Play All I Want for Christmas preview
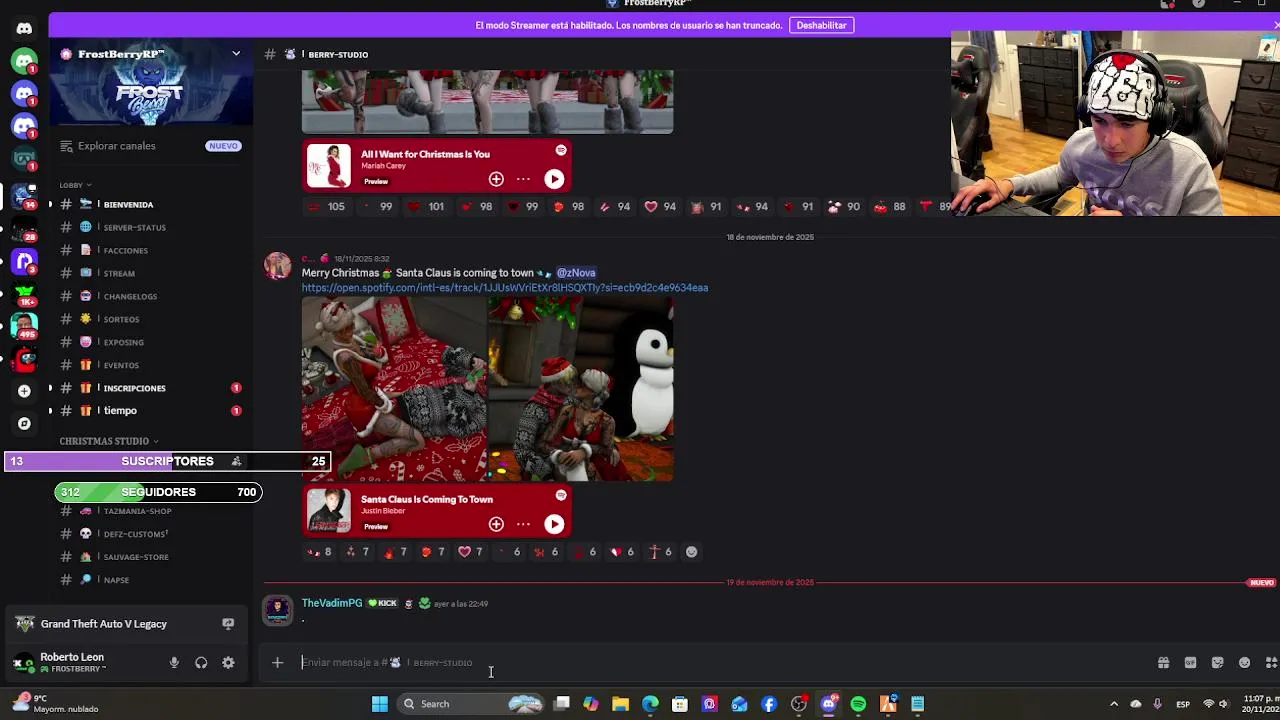 pos(554,179)
